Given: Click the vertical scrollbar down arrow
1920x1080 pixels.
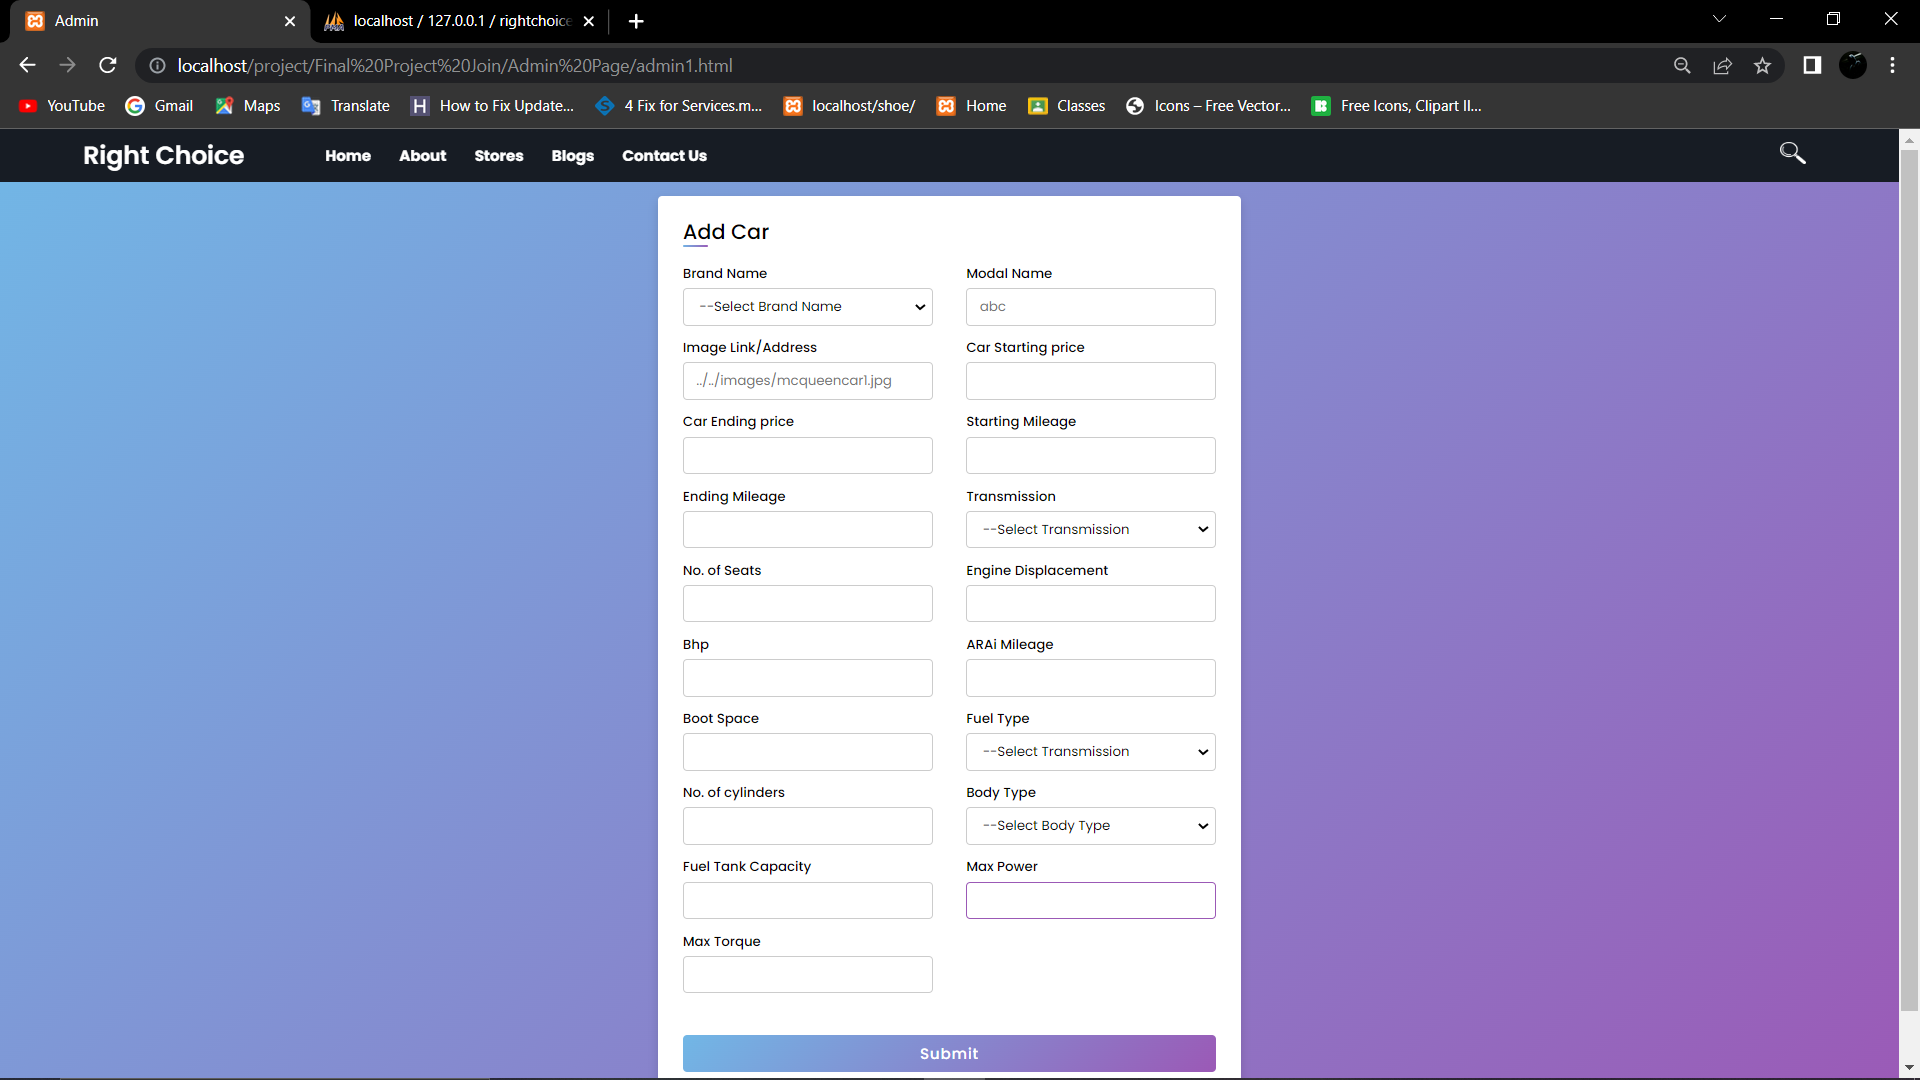Looking at the screenshot, I should coord(1908,1066).
